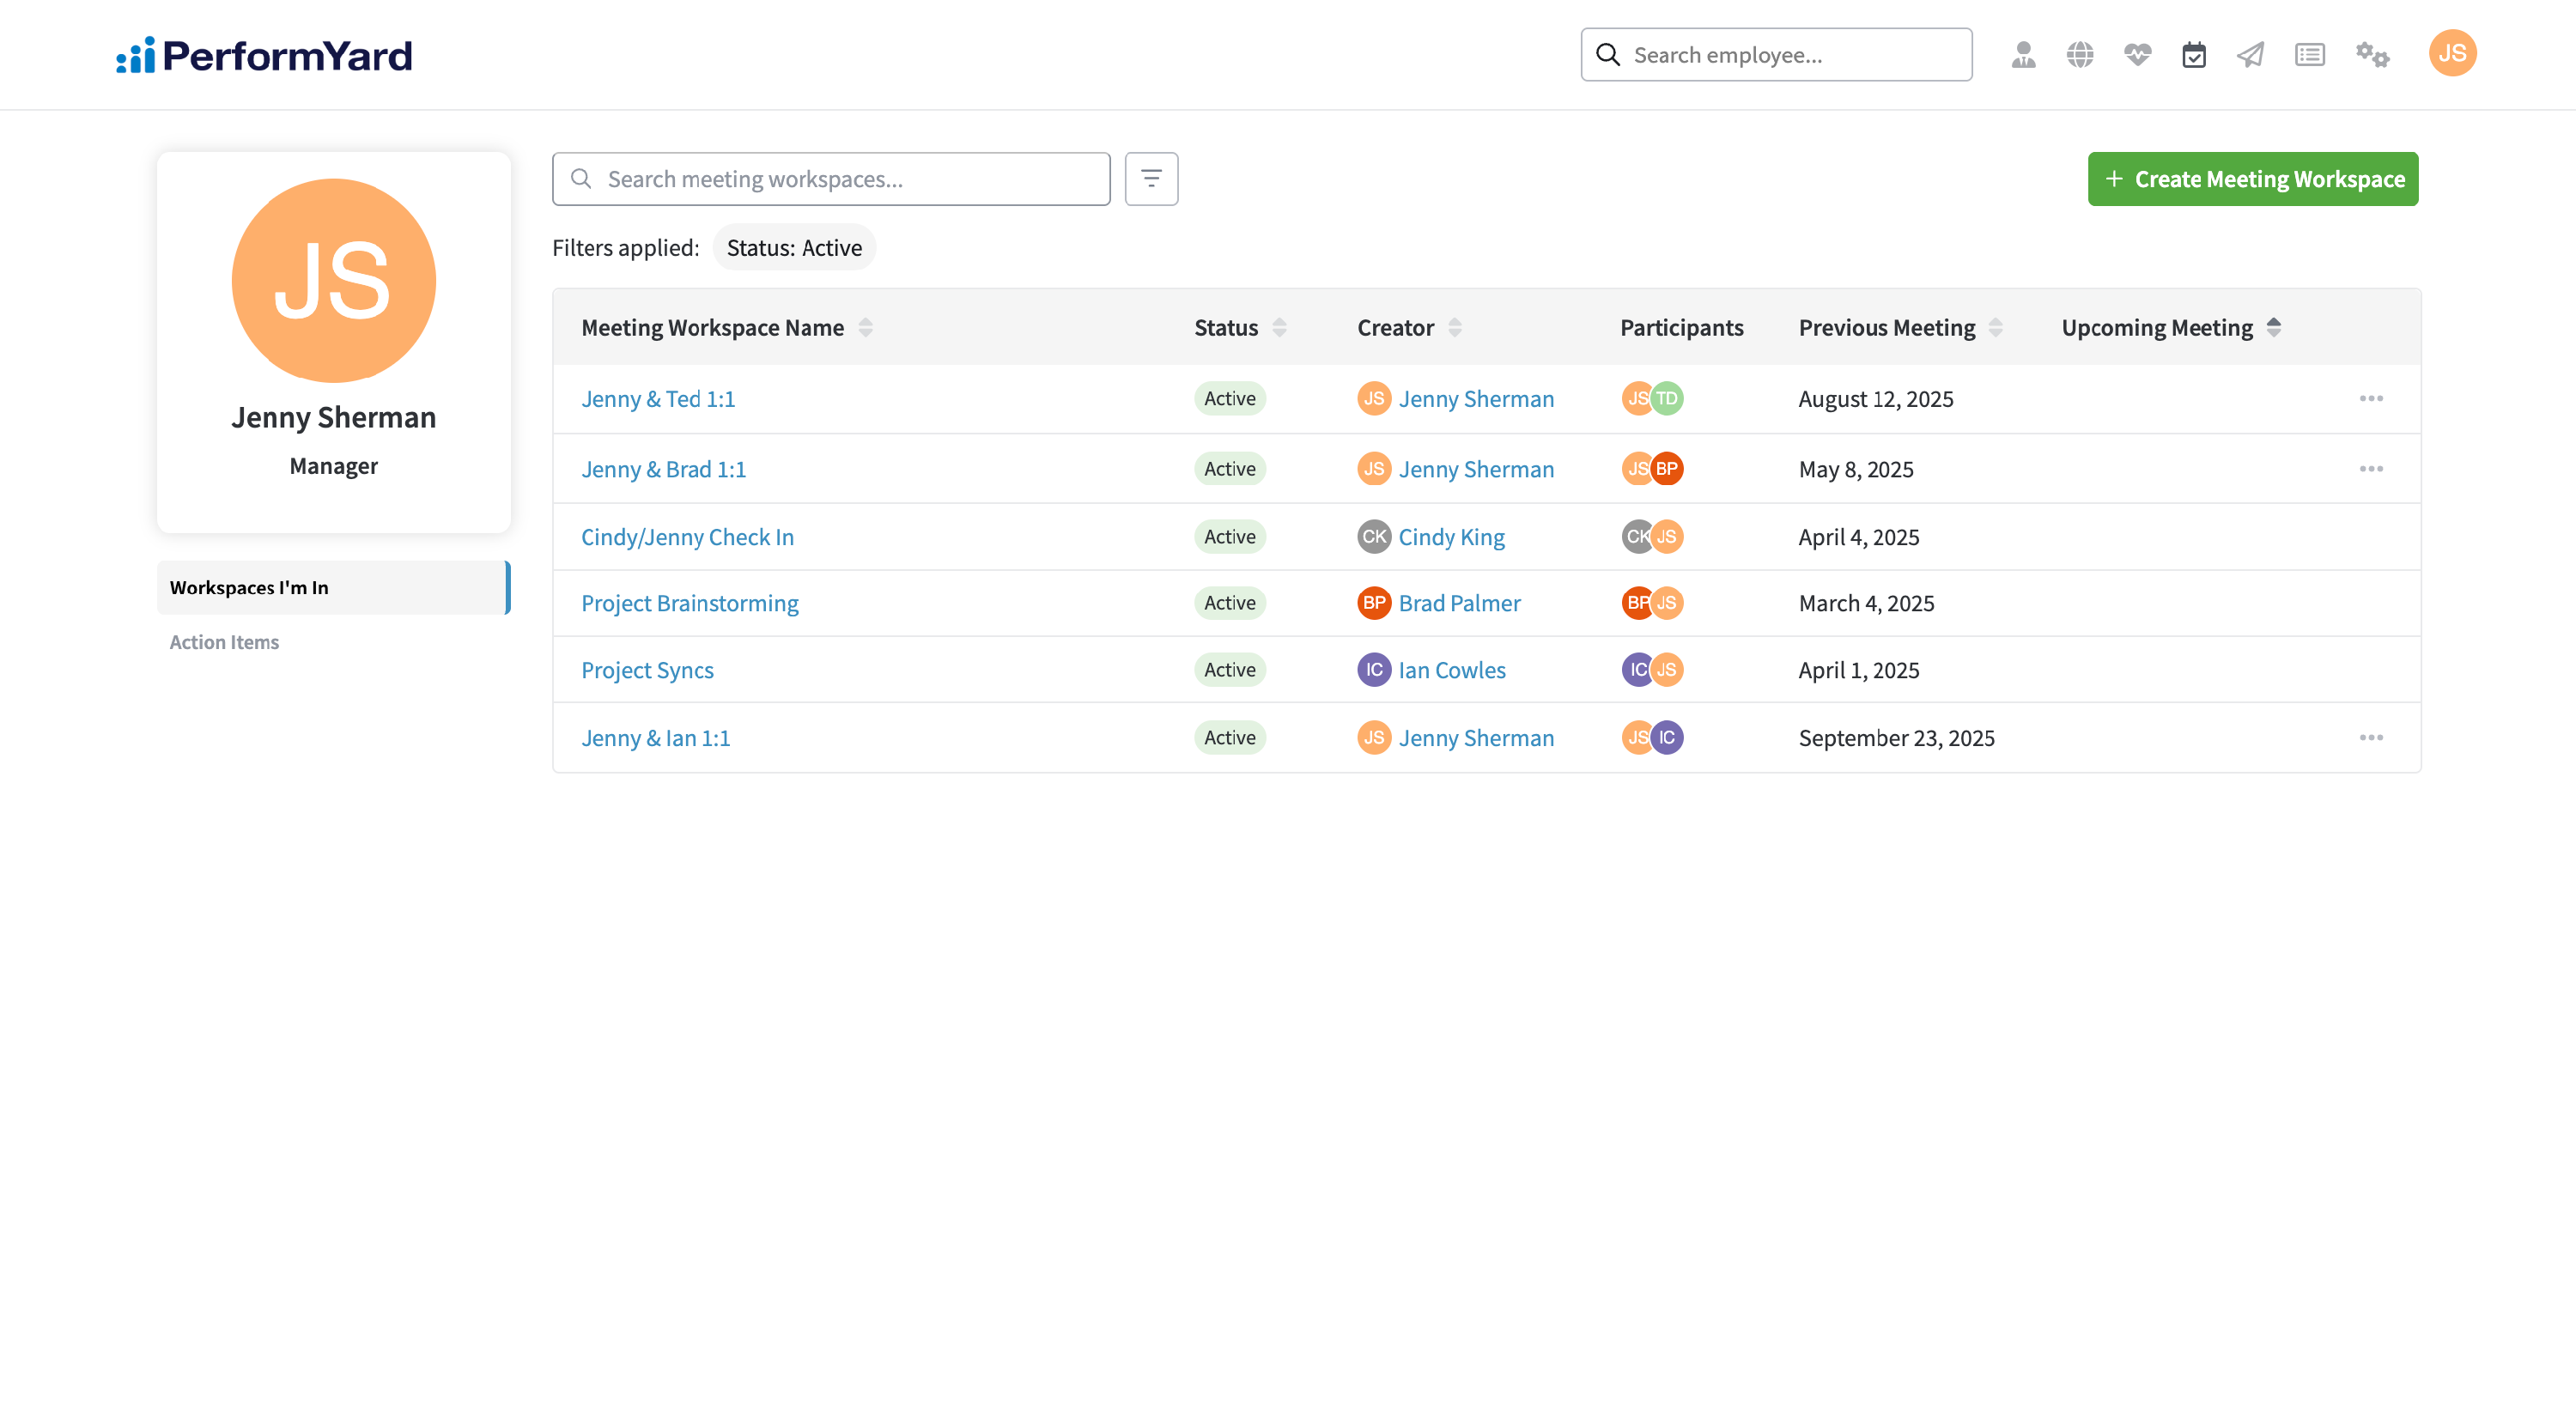Click the filter icon beside workspace search
This screenshot has width=2576, height=1402.
point(1151,179)
